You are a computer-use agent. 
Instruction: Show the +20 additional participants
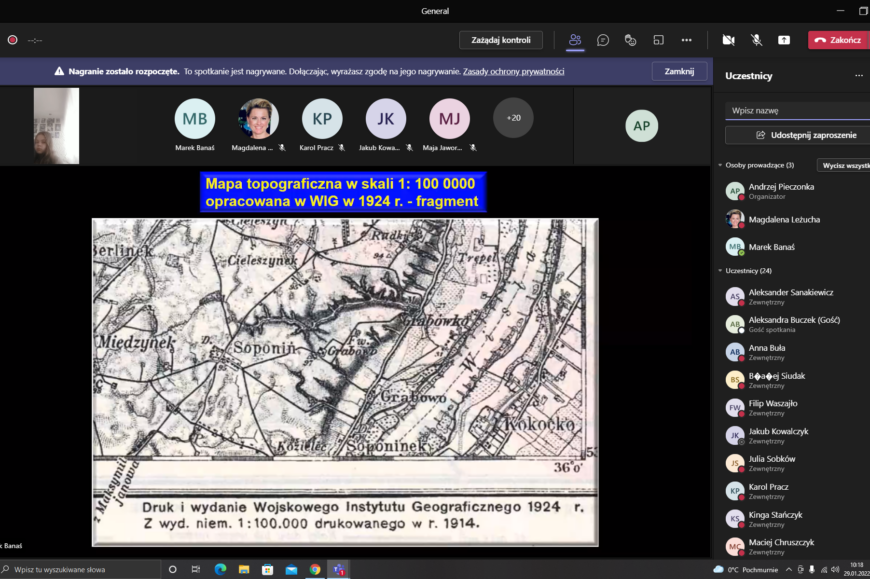pos(513,118)
